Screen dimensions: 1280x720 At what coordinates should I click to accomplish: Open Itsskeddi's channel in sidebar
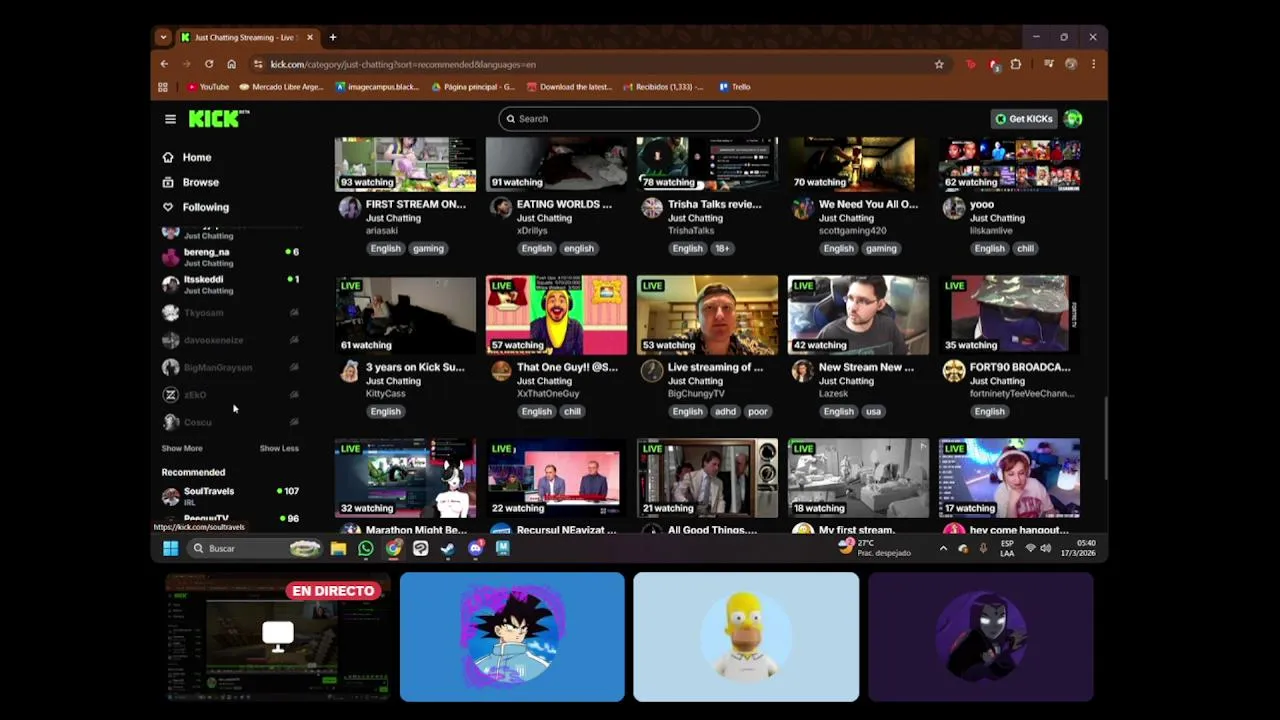pos(230,285)
